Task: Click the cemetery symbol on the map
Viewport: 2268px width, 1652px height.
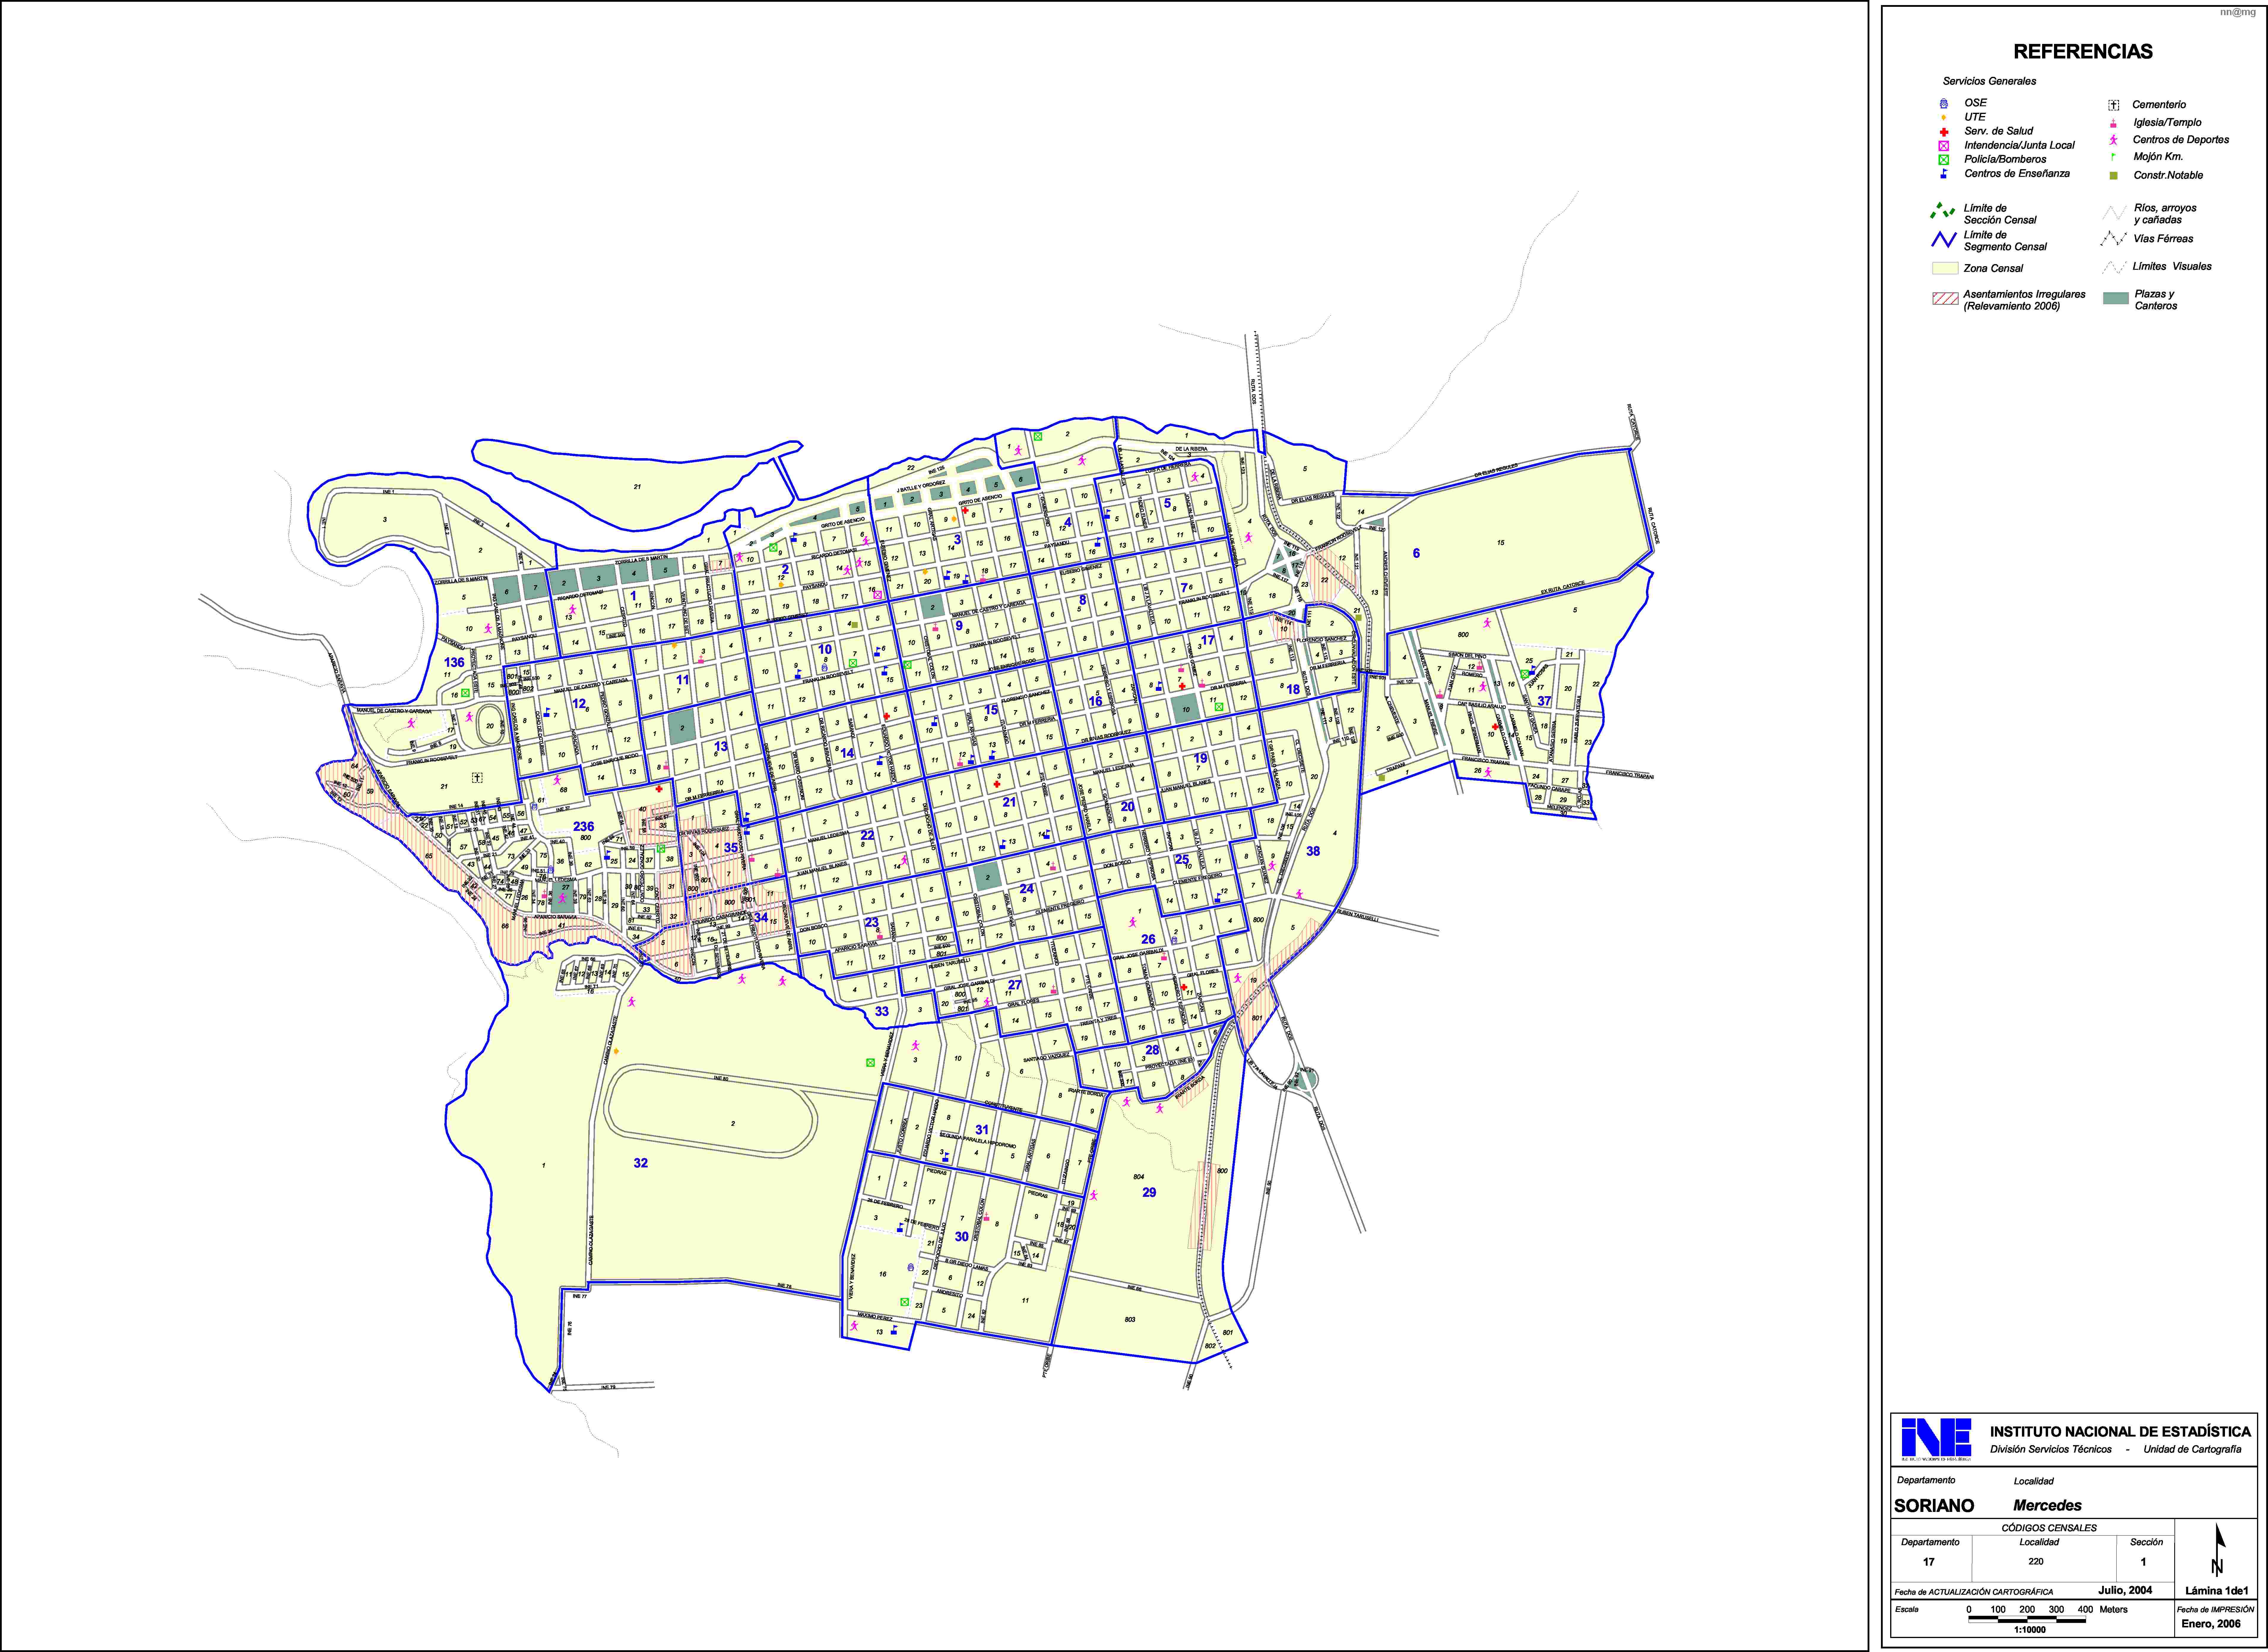Action: coord(477,777)
